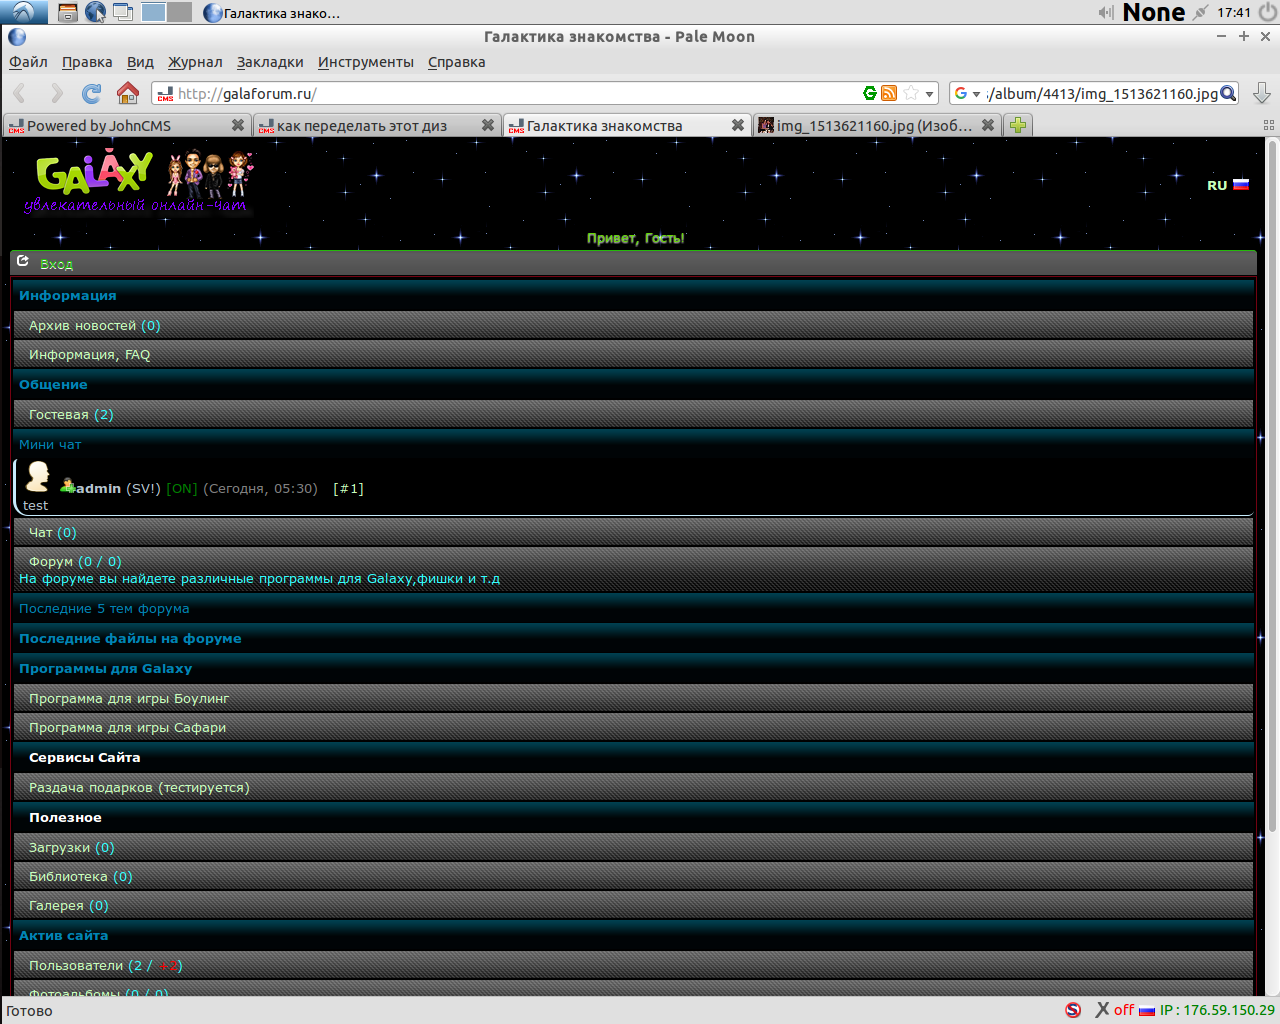1280x1024 pixels.
Task: Open Программа для игры Боулинг link
Action: pos(129,698)
